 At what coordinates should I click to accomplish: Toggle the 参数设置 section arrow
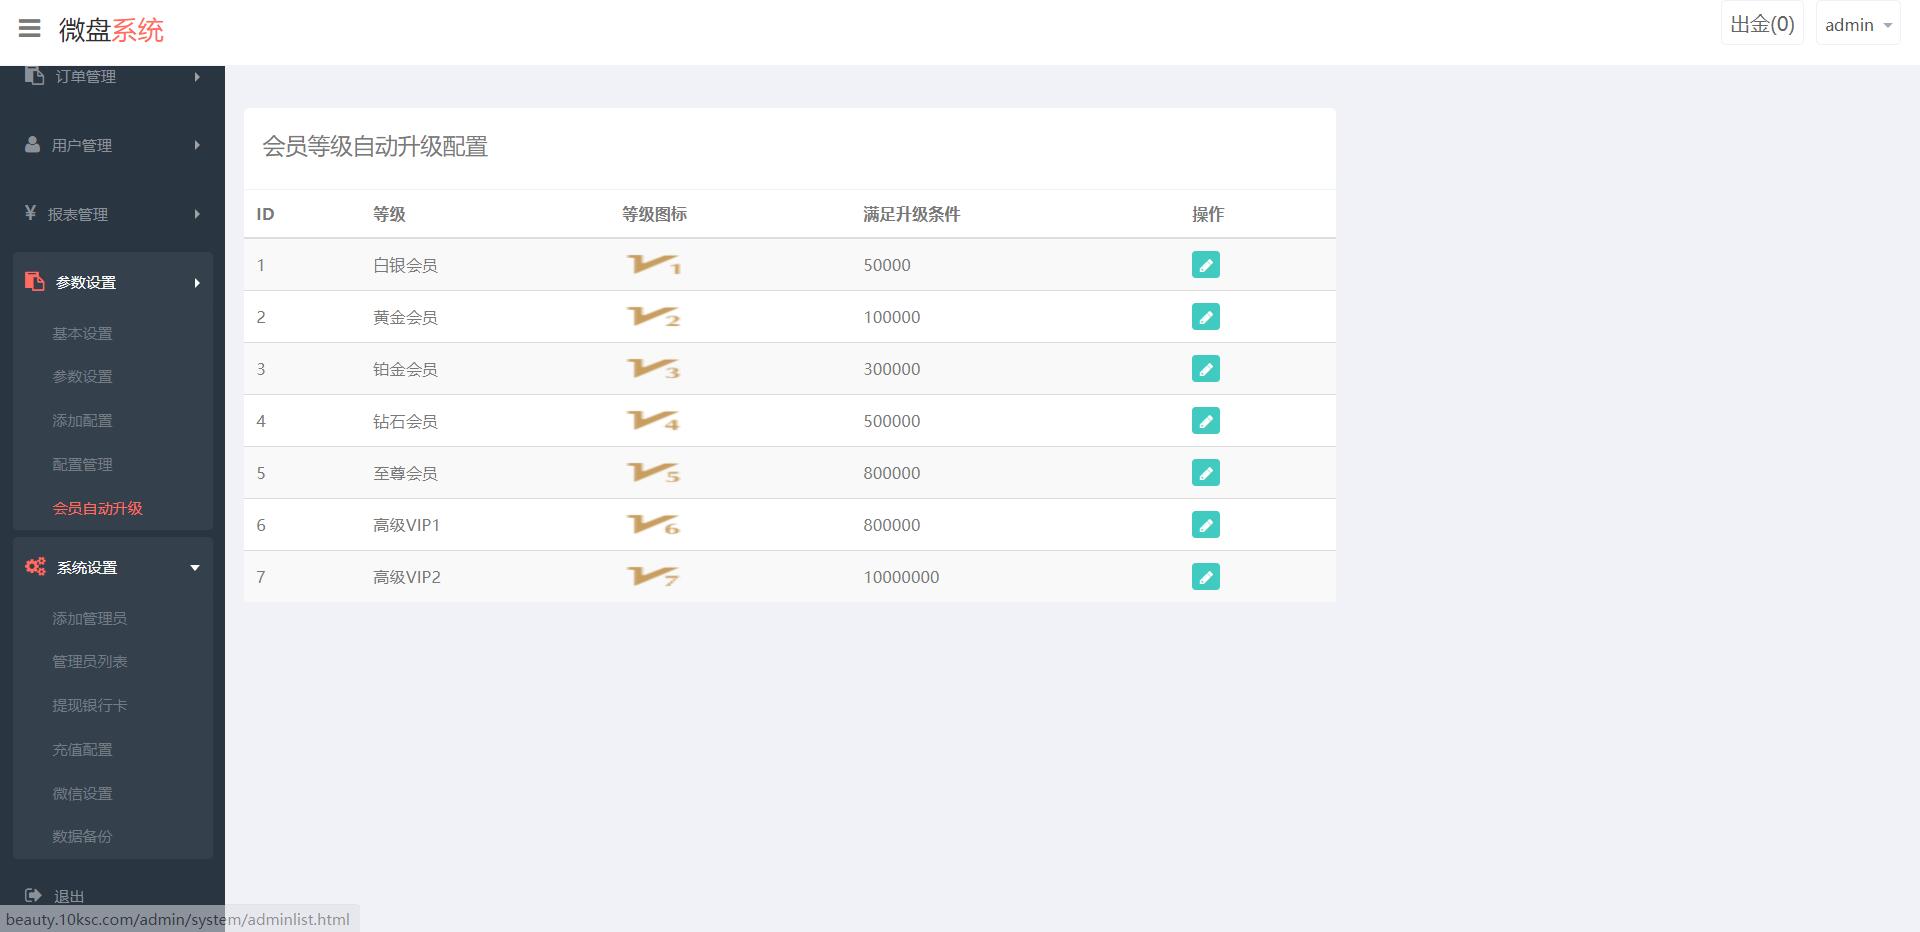197,283
